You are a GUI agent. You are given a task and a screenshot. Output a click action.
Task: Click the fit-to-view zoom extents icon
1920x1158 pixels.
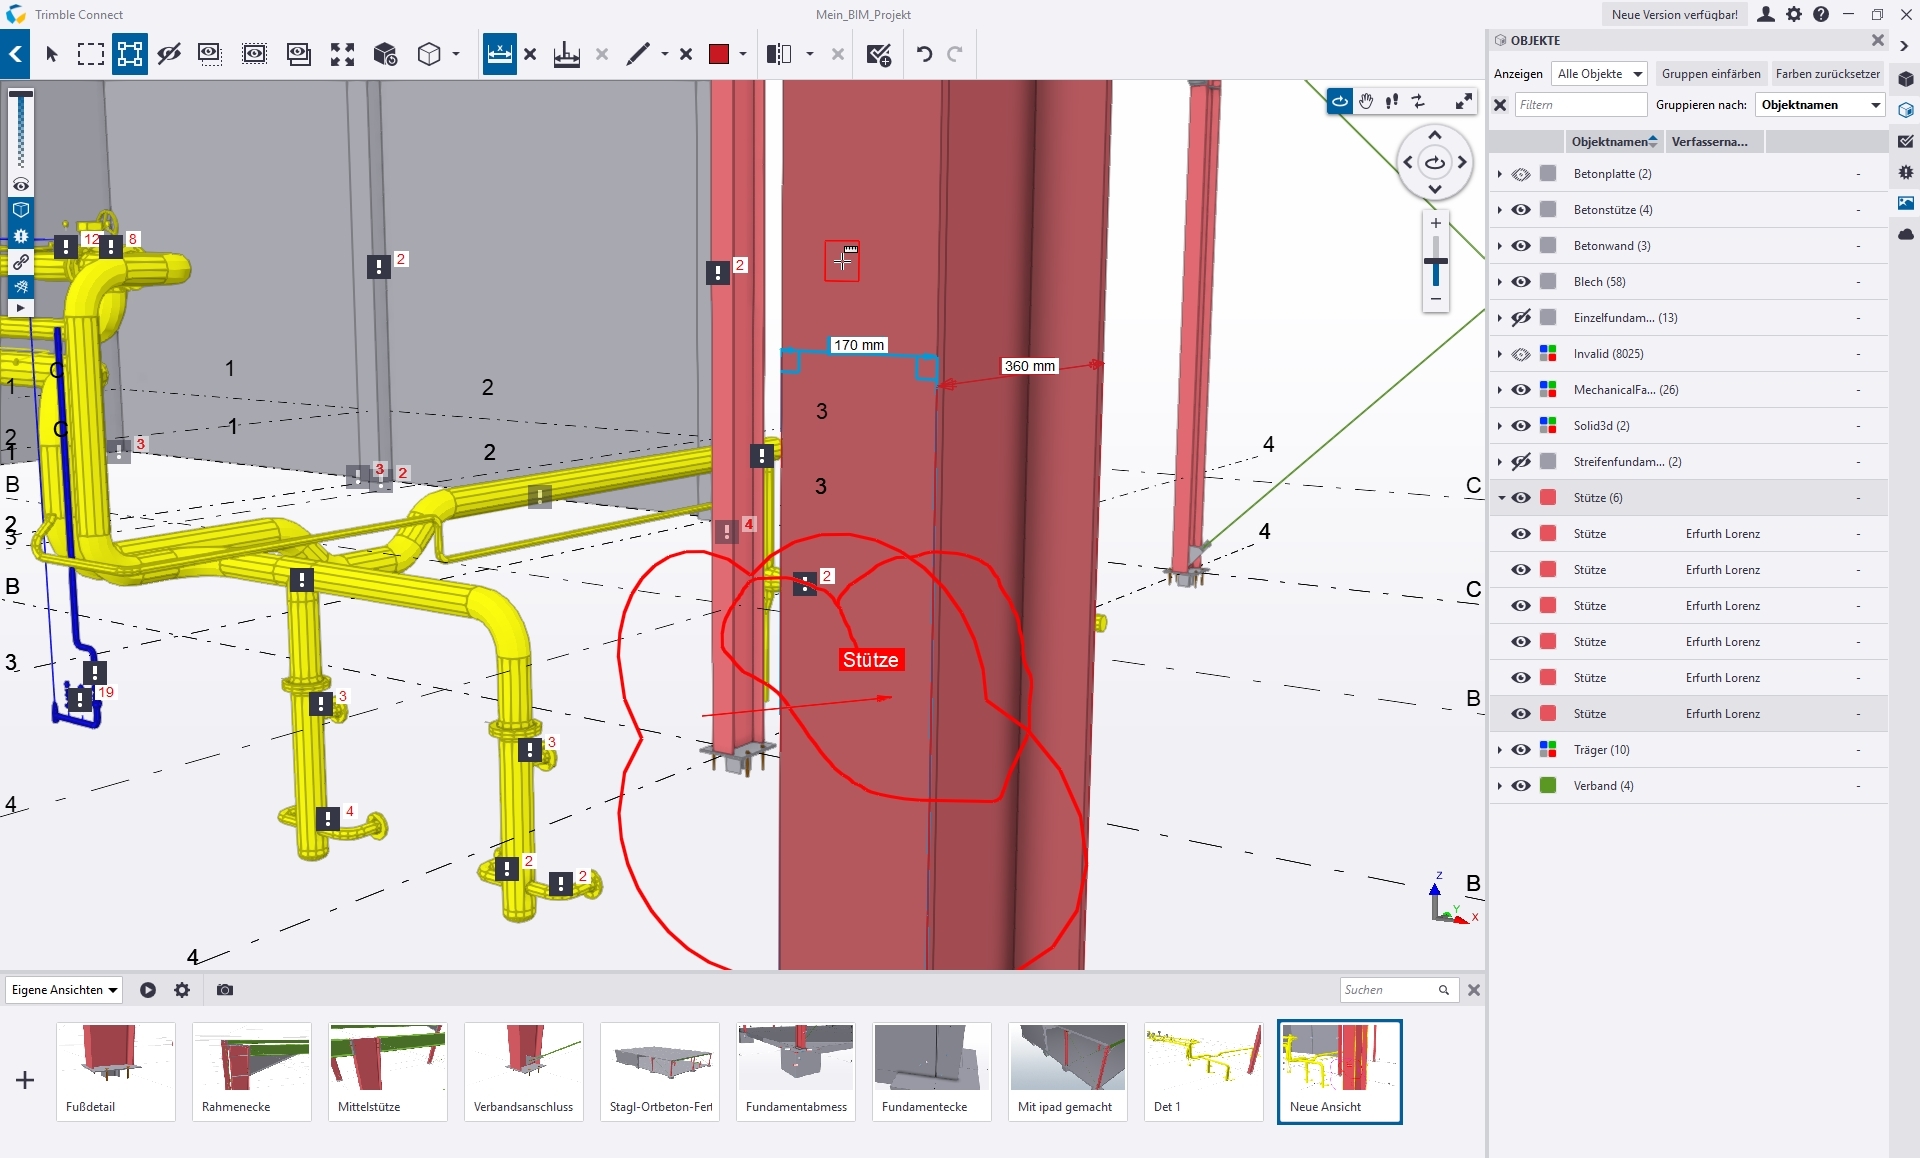point(342,54)
